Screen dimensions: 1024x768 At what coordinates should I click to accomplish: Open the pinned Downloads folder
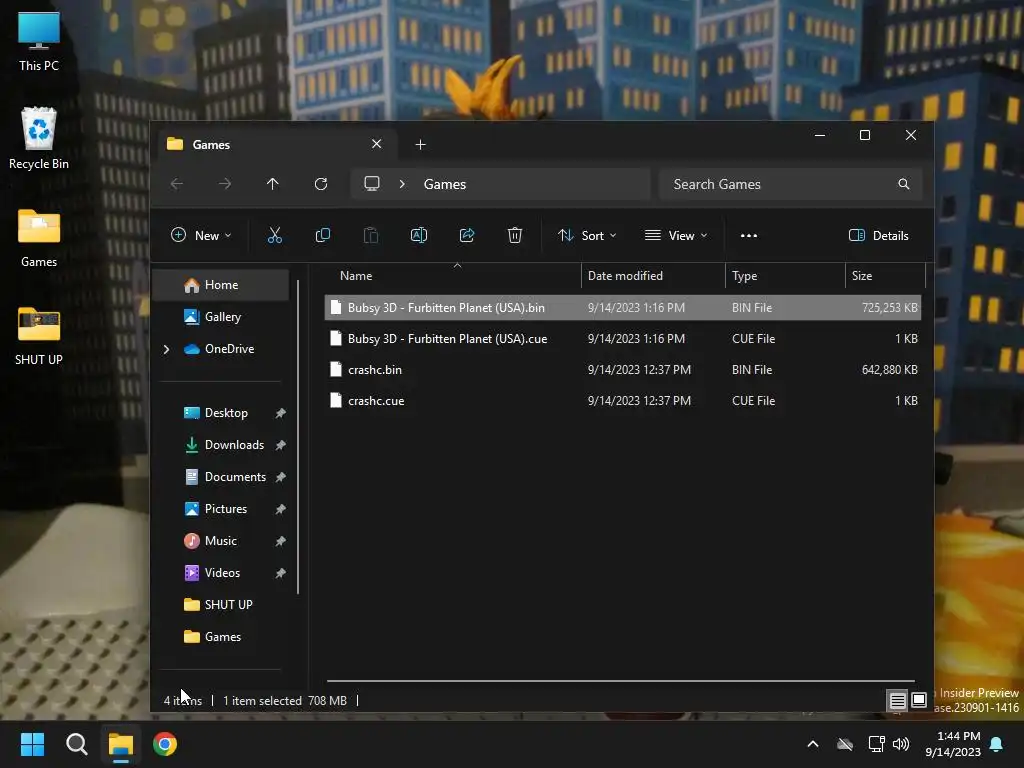coord(221,445)
